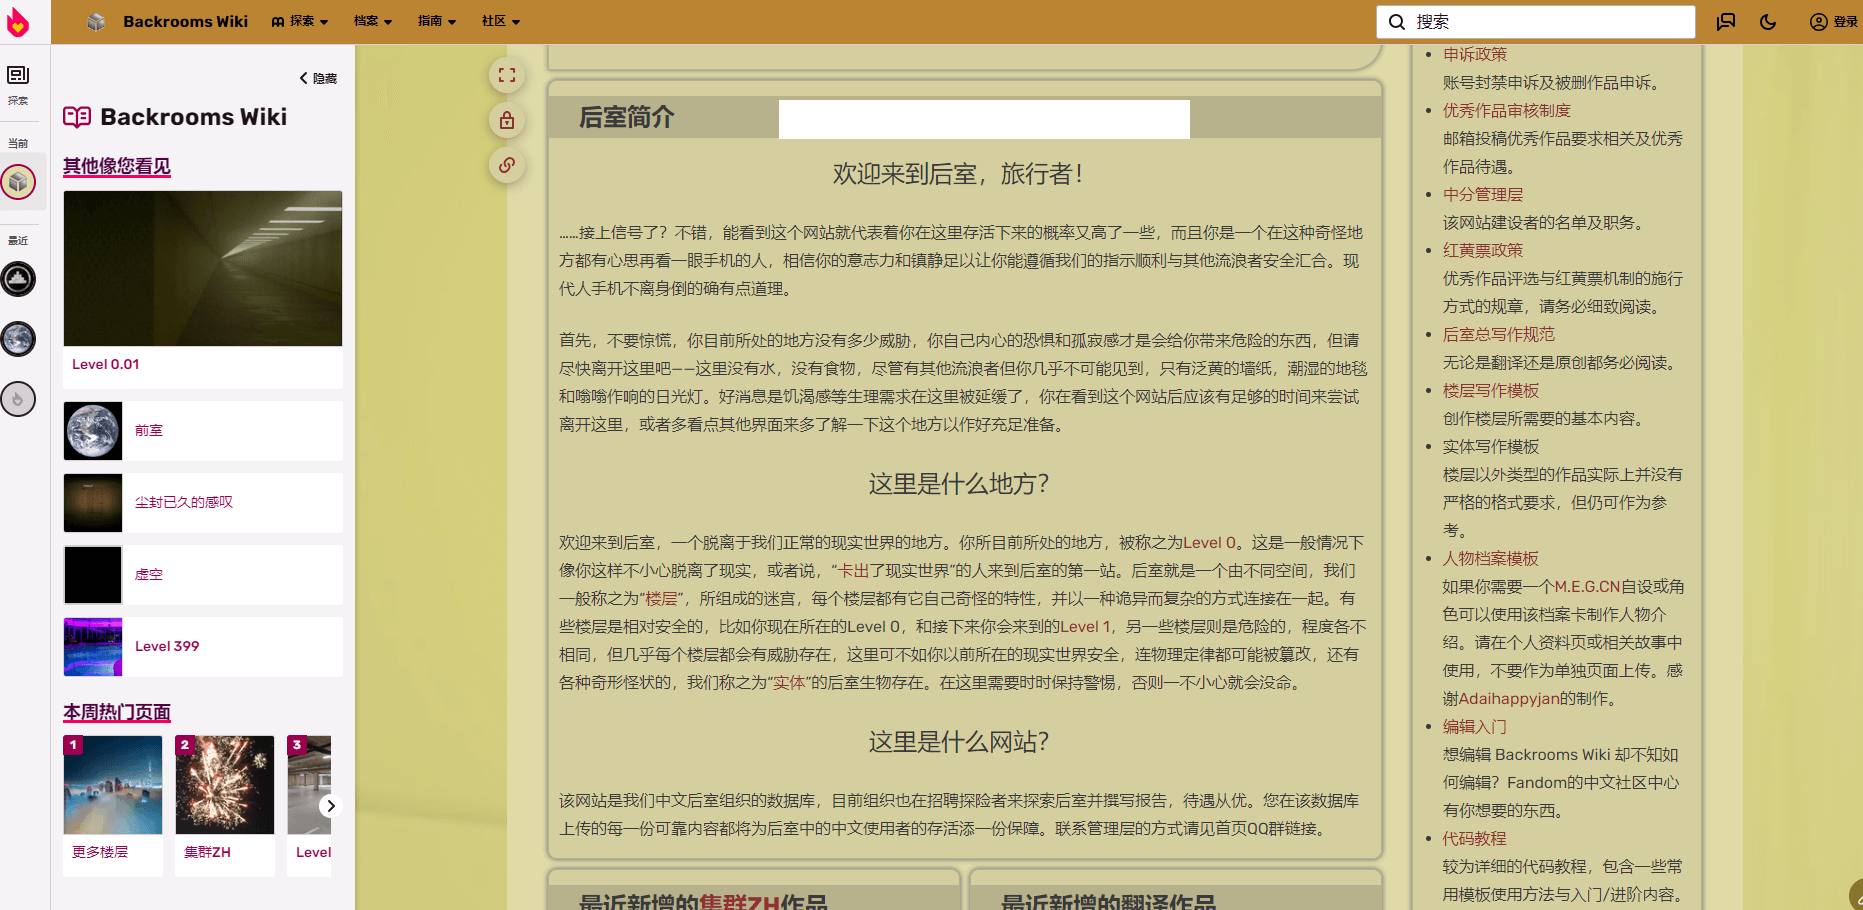Open the 后室总写作规范 link

pyautogui.click(x=1498, y=334)
